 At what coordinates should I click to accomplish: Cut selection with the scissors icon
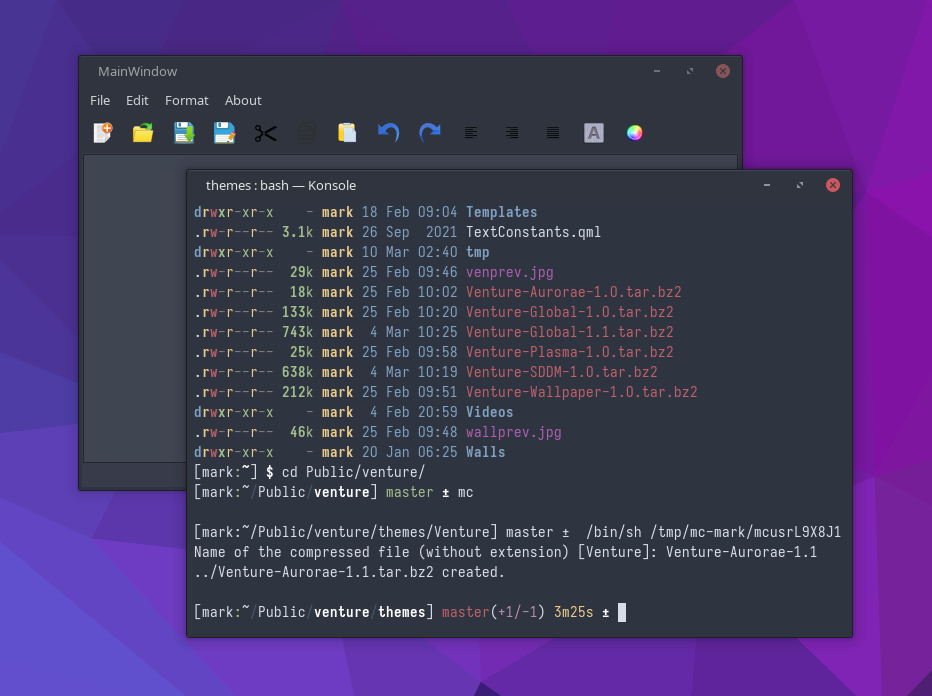(266, 133)
